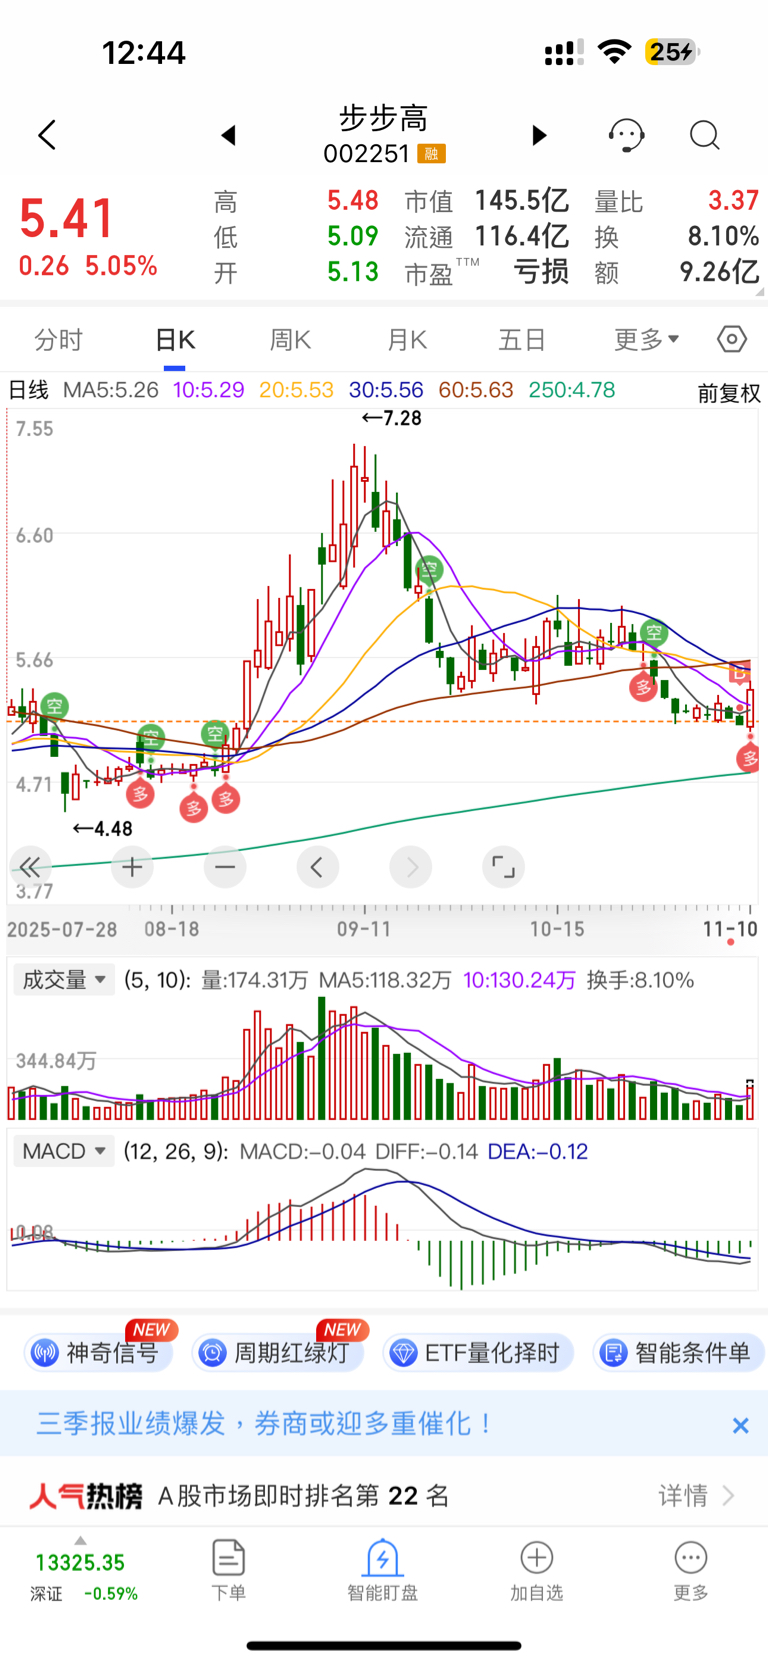Move chart one candle right
The height and width of the screenshot is (1665, 768).
click(411, 867)
